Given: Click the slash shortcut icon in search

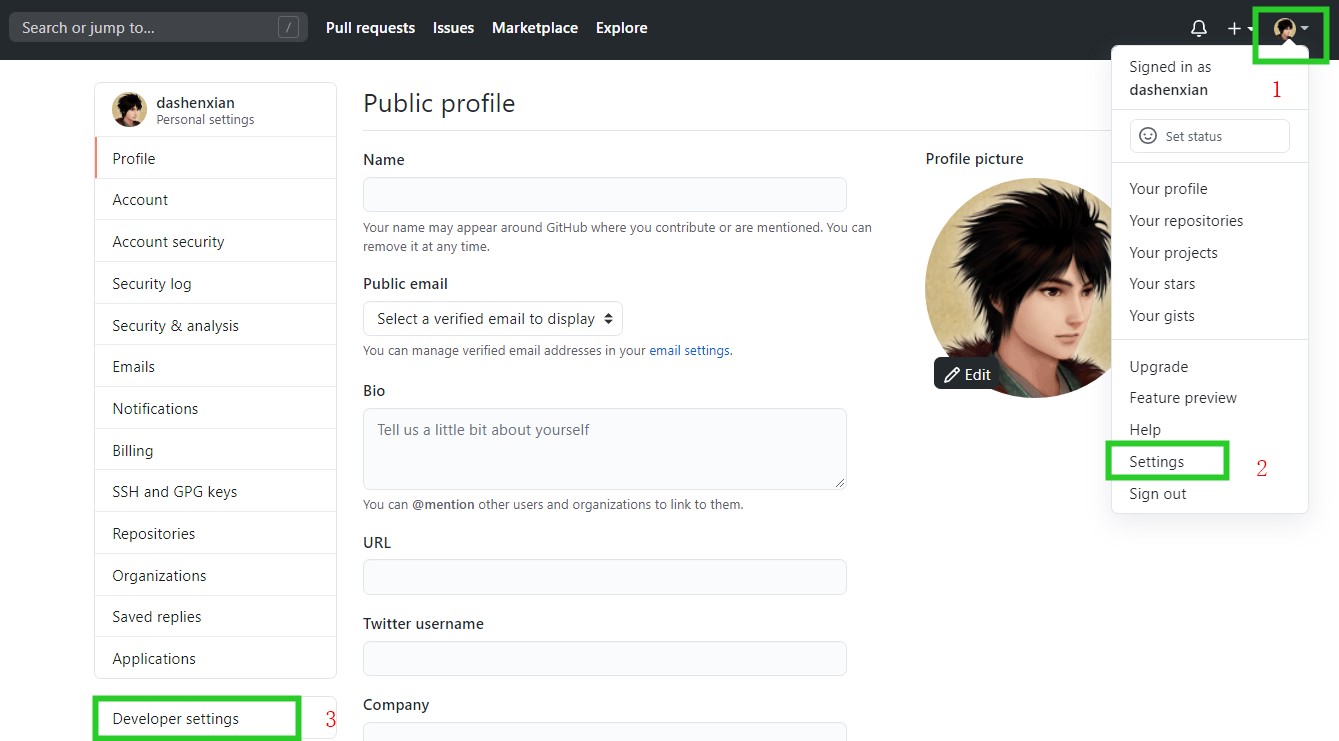Looking at the screenshot, I should (288, 28).
